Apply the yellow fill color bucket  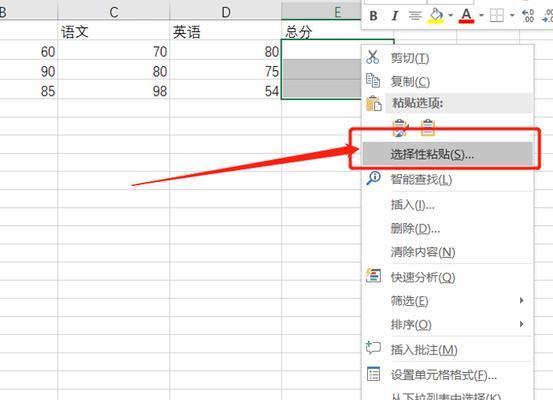(436, 16)
